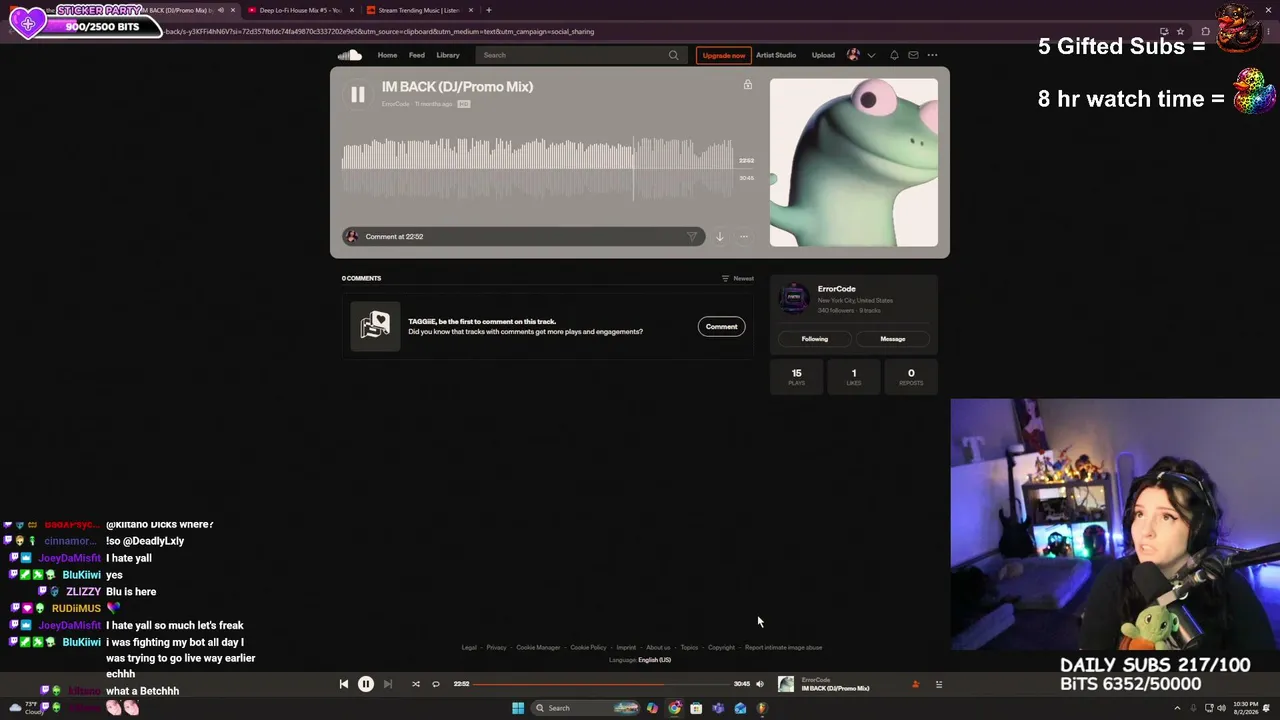The width and height of the screenshot is (1280, 720).
Task: Toggle shuffle in the player bar
Action: 416,684
